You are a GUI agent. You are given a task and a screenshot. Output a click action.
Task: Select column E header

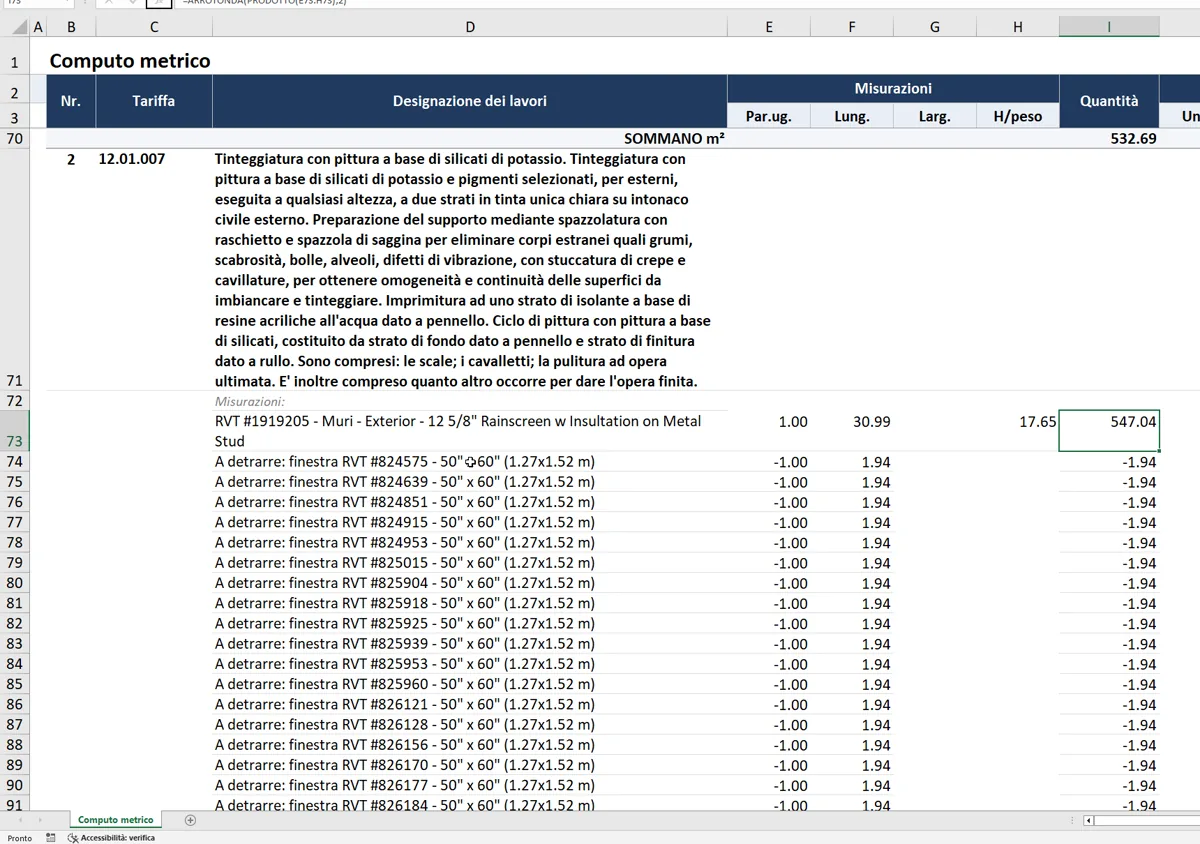[x=769, y=27]
